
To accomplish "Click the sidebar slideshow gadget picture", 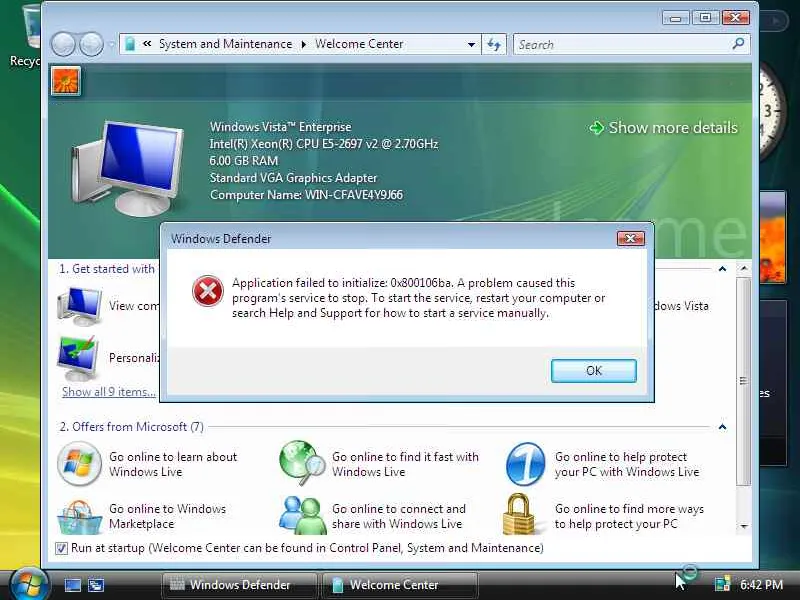I will pos(772,237).
